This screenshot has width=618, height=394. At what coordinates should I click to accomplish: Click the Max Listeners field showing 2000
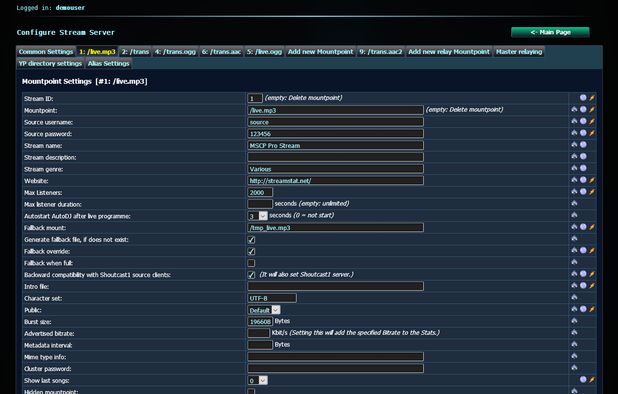click(260, 192)
